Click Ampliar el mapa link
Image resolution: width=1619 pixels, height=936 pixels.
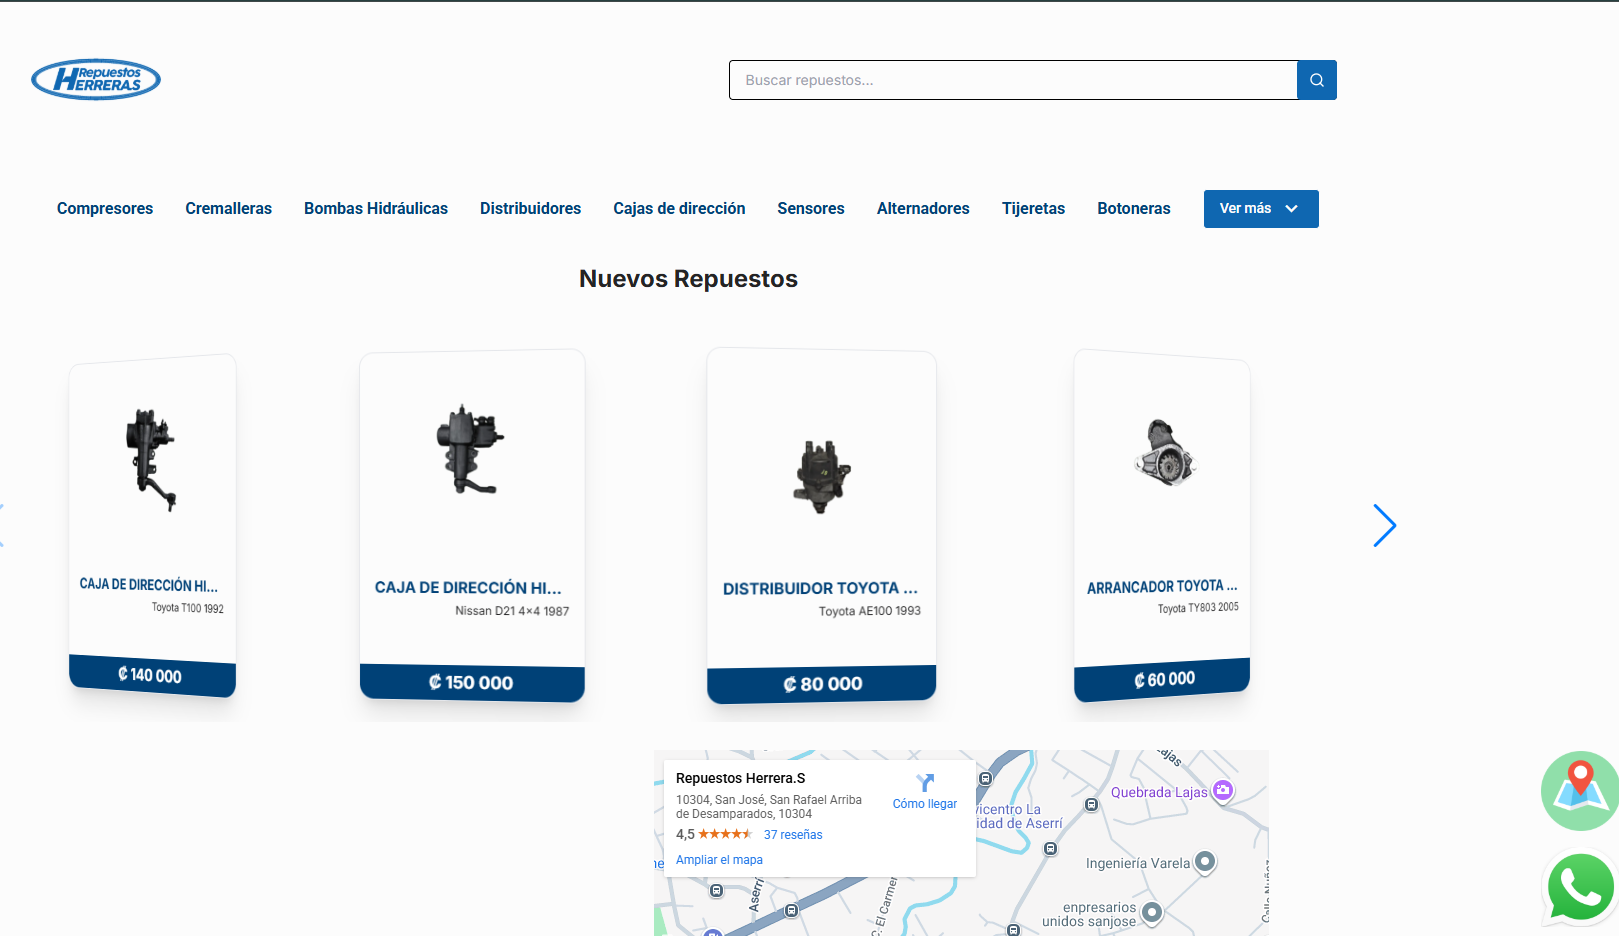pyautogui.click(x=719, y=860)
